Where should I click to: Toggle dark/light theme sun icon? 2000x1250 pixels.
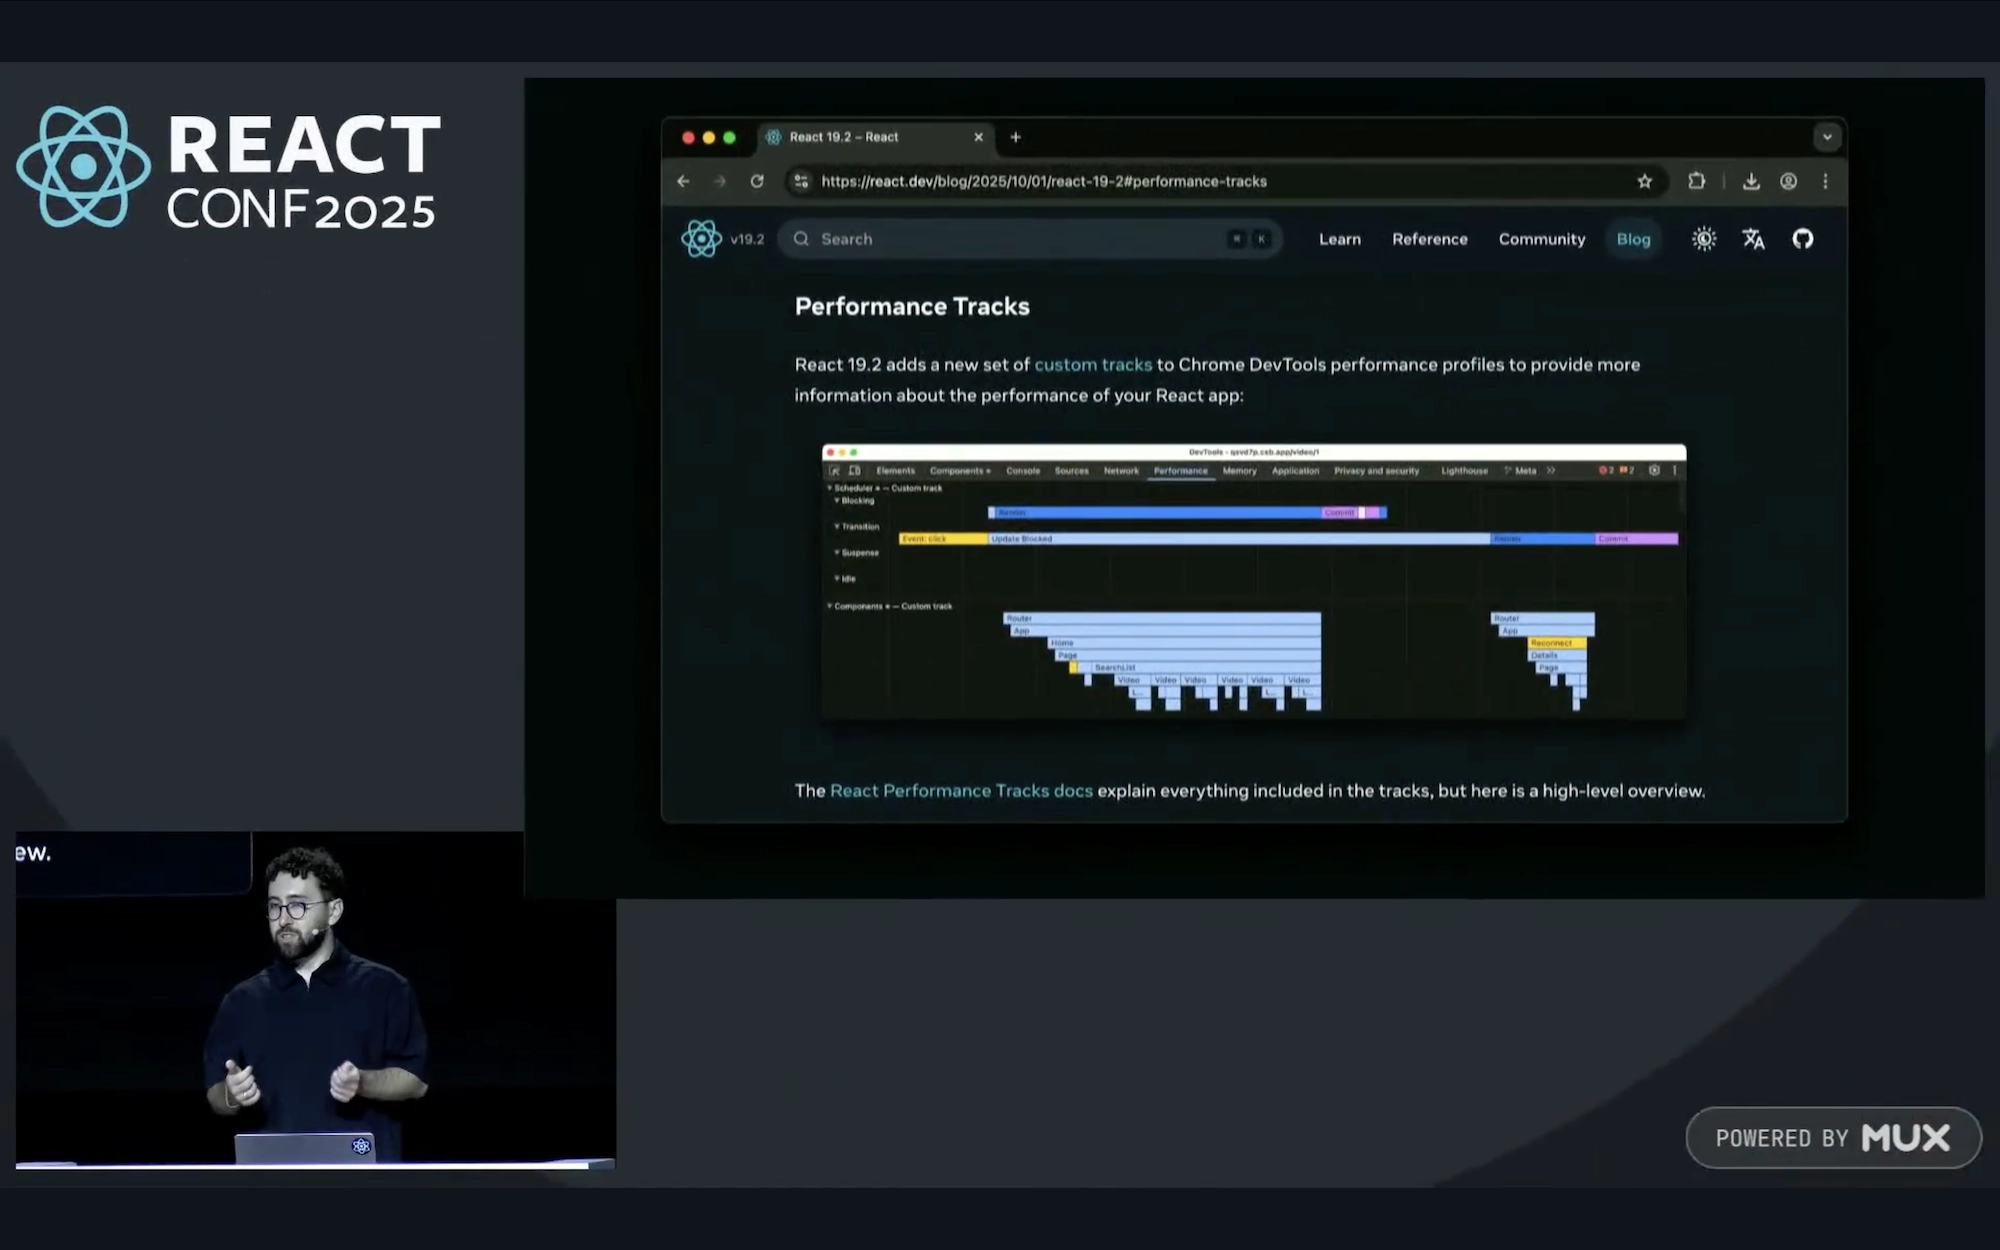1704,239
